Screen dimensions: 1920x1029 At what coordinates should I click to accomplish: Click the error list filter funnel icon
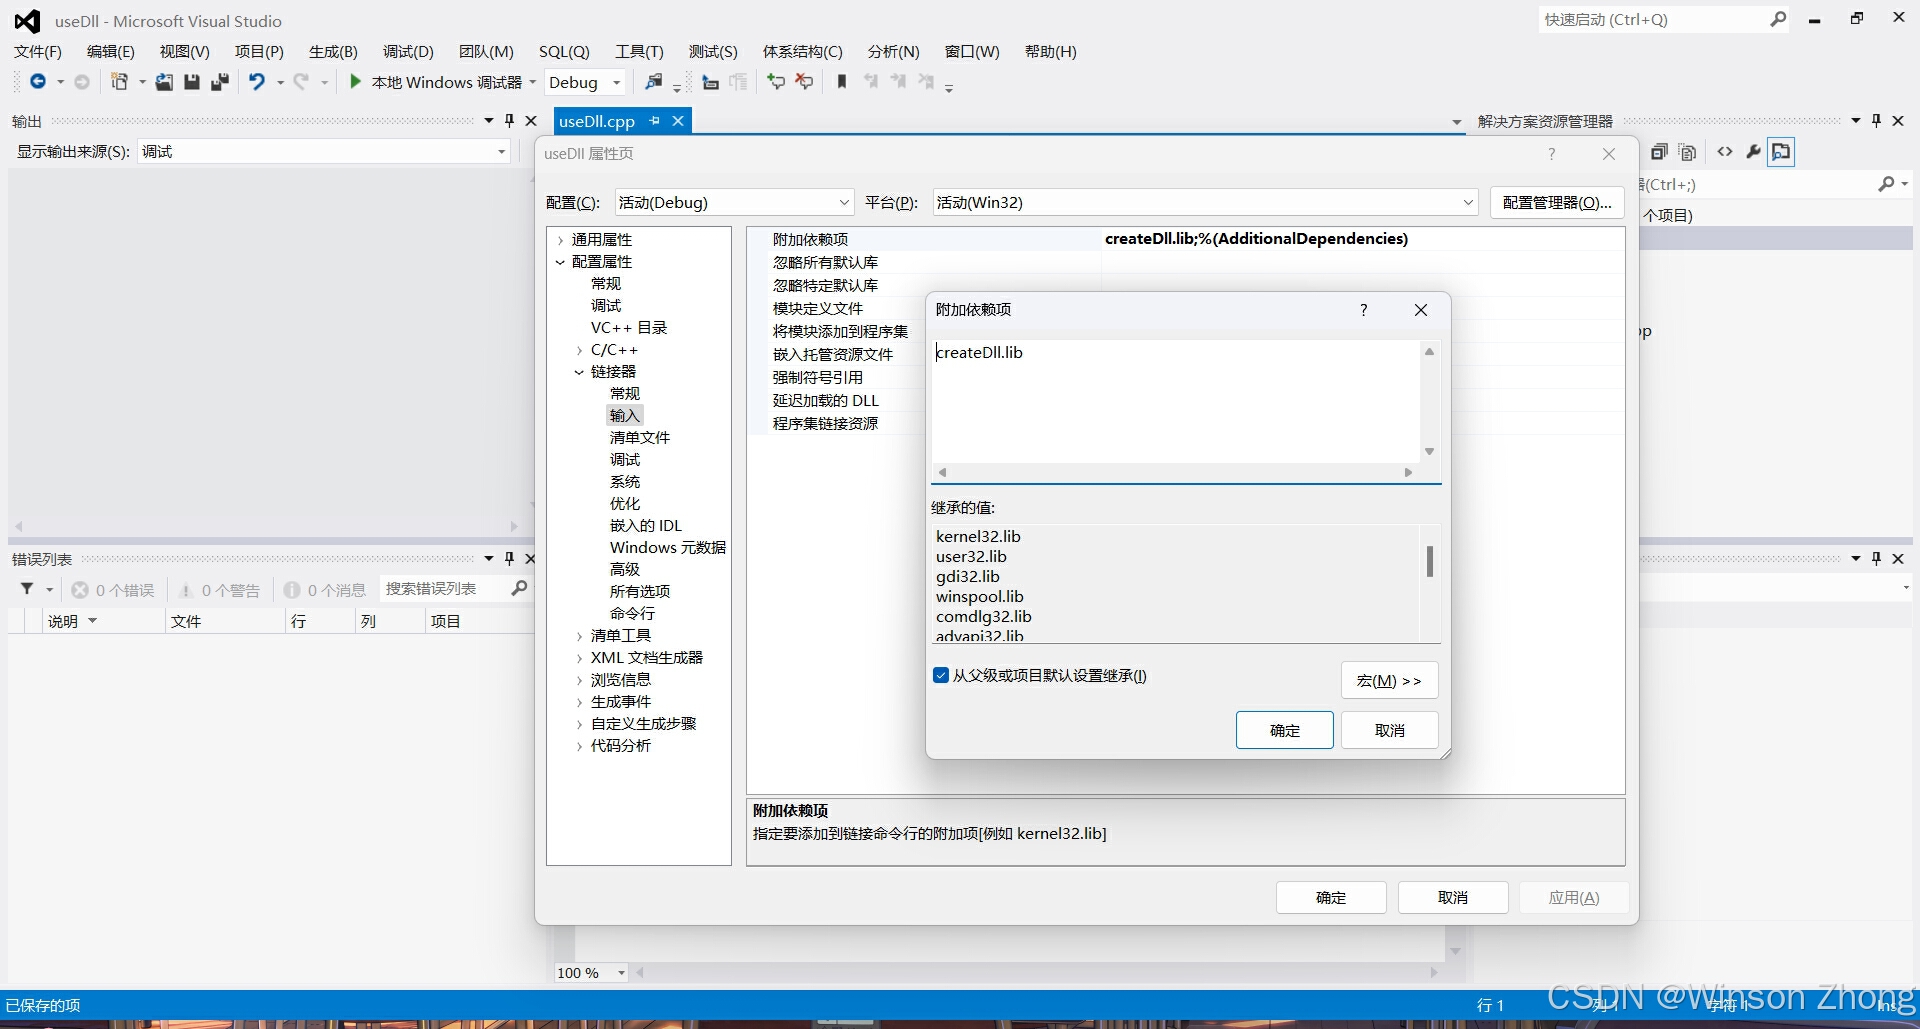pos(27,589)
